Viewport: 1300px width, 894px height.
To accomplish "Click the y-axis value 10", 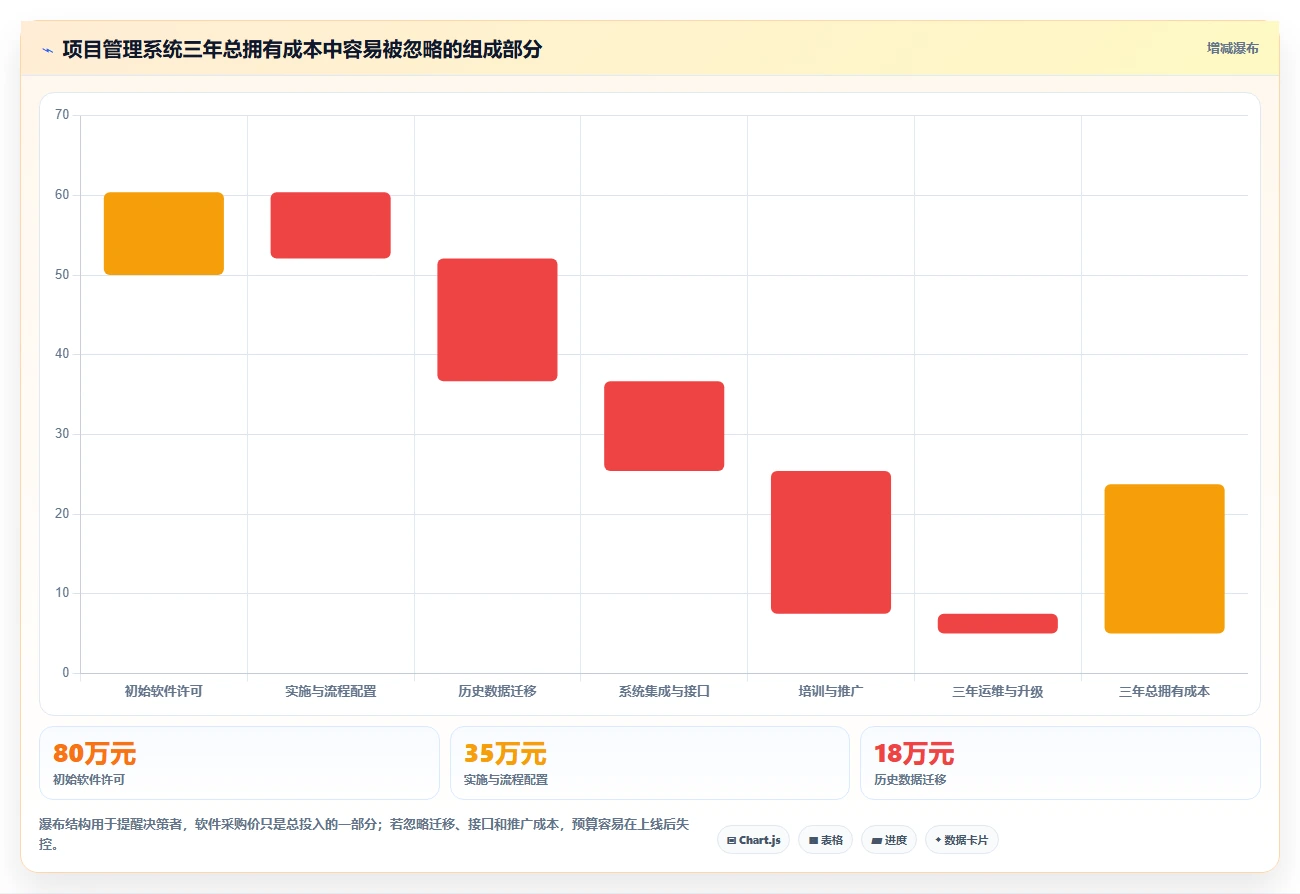I will [x=62, y=593].
